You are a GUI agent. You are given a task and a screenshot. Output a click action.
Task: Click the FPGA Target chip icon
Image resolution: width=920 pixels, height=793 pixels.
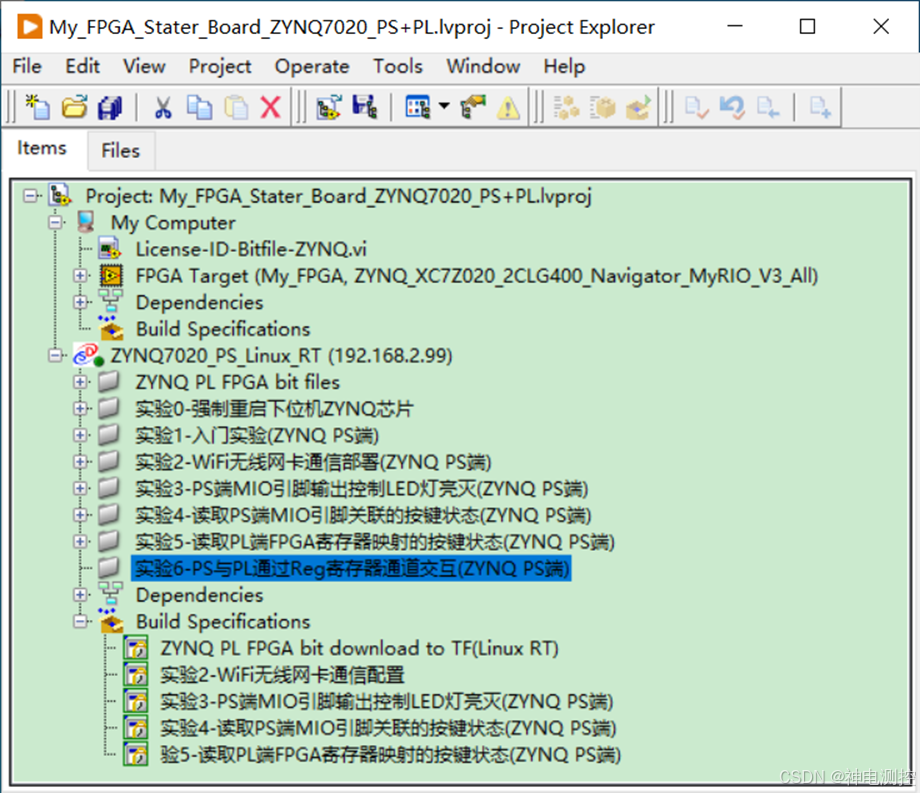(111, 276)
